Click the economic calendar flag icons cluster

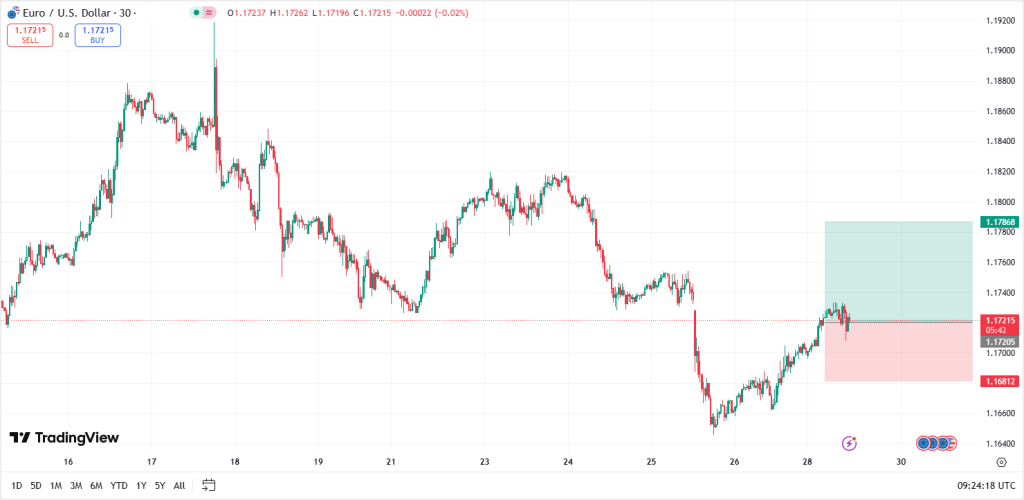(937, 442)
